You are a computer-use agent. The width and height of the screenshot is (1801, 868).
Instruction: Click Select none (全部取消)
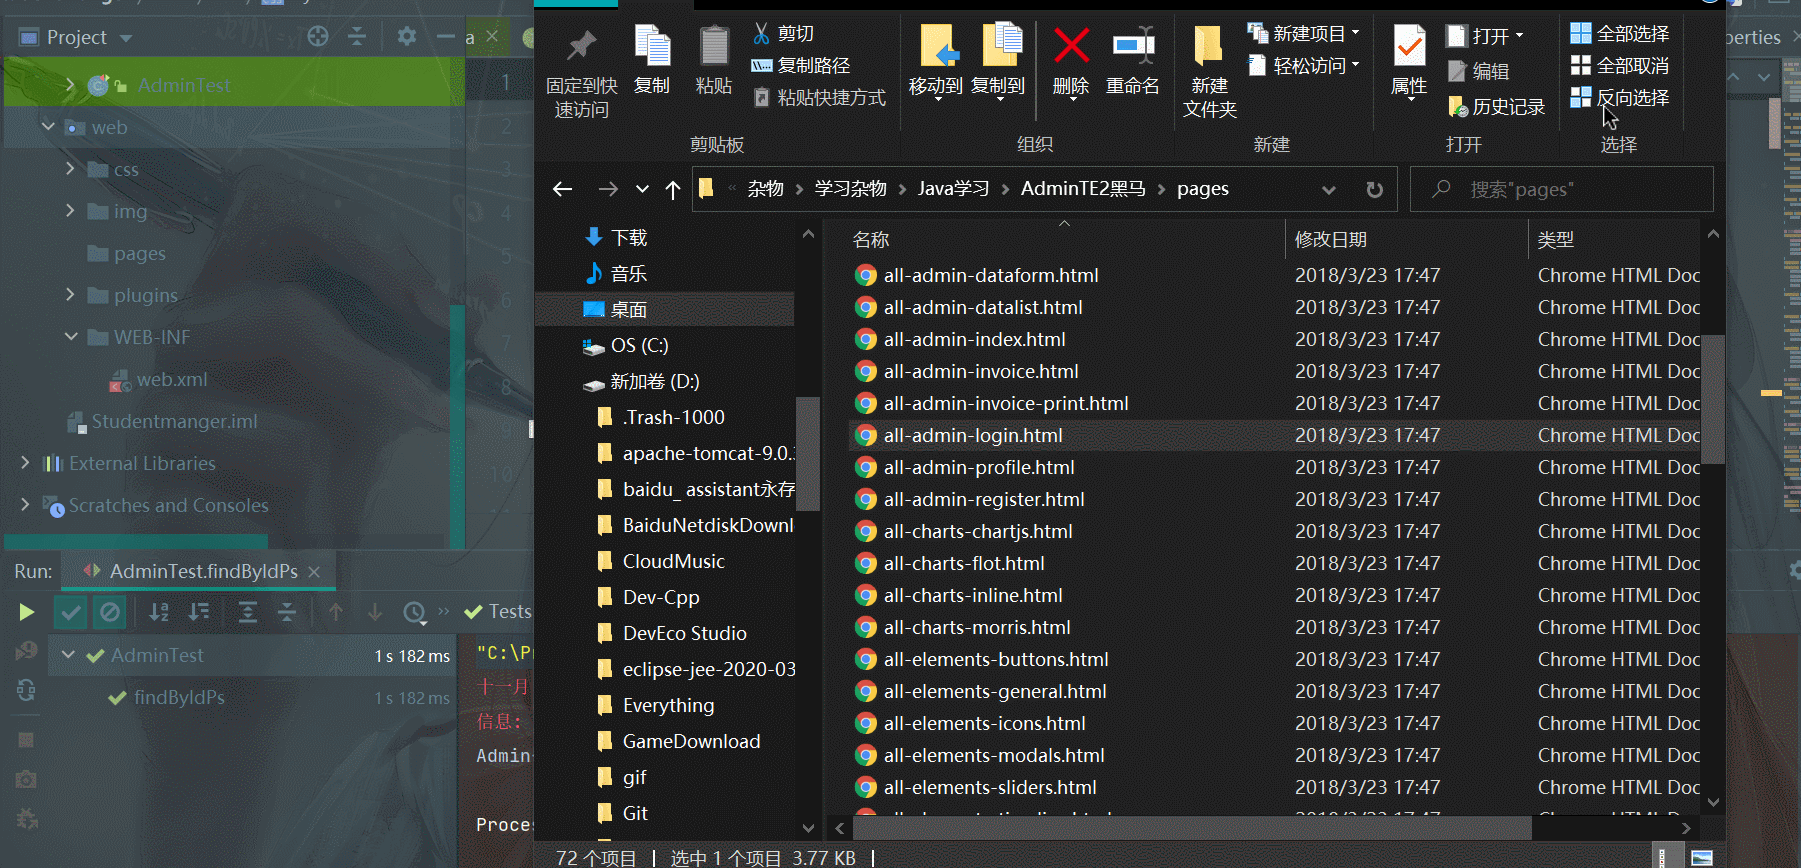pyautogui.click(x=1619, y=66)
